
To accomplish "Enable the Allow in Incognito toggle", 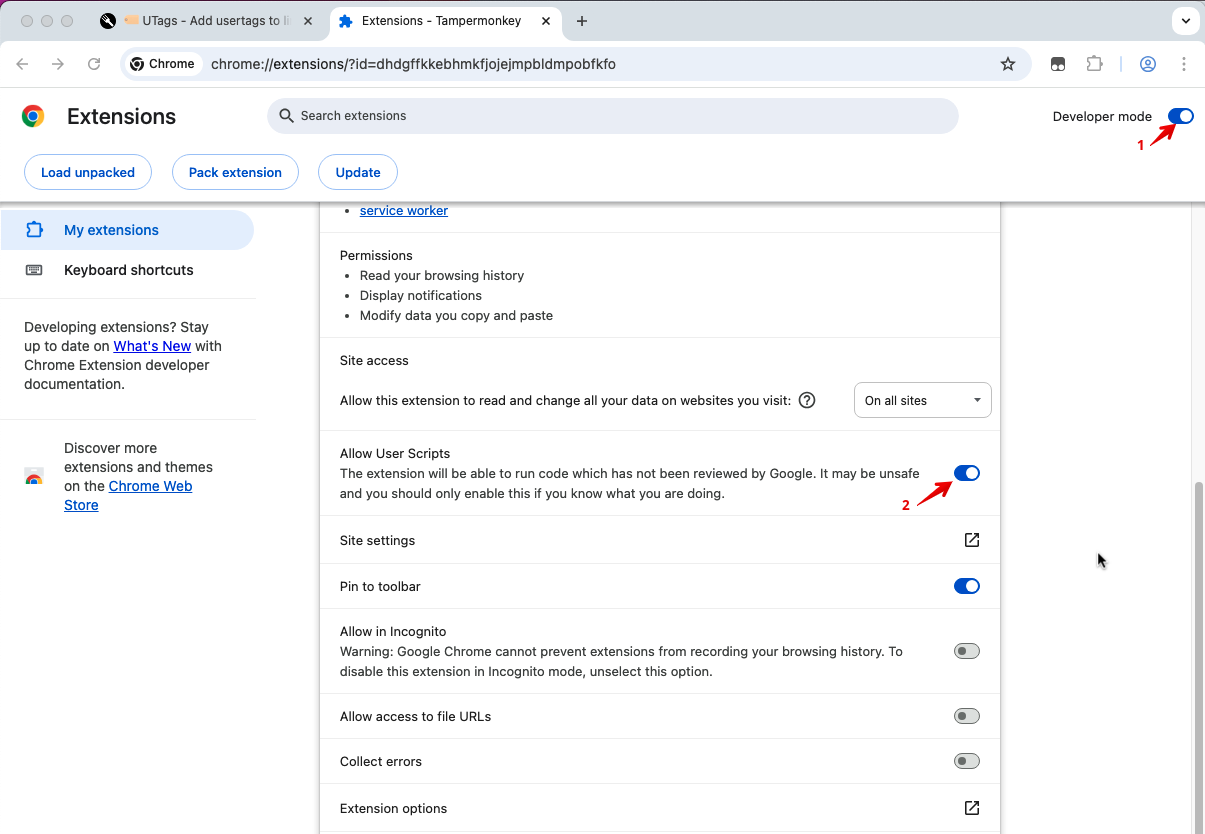I will (x=966, y=651).
